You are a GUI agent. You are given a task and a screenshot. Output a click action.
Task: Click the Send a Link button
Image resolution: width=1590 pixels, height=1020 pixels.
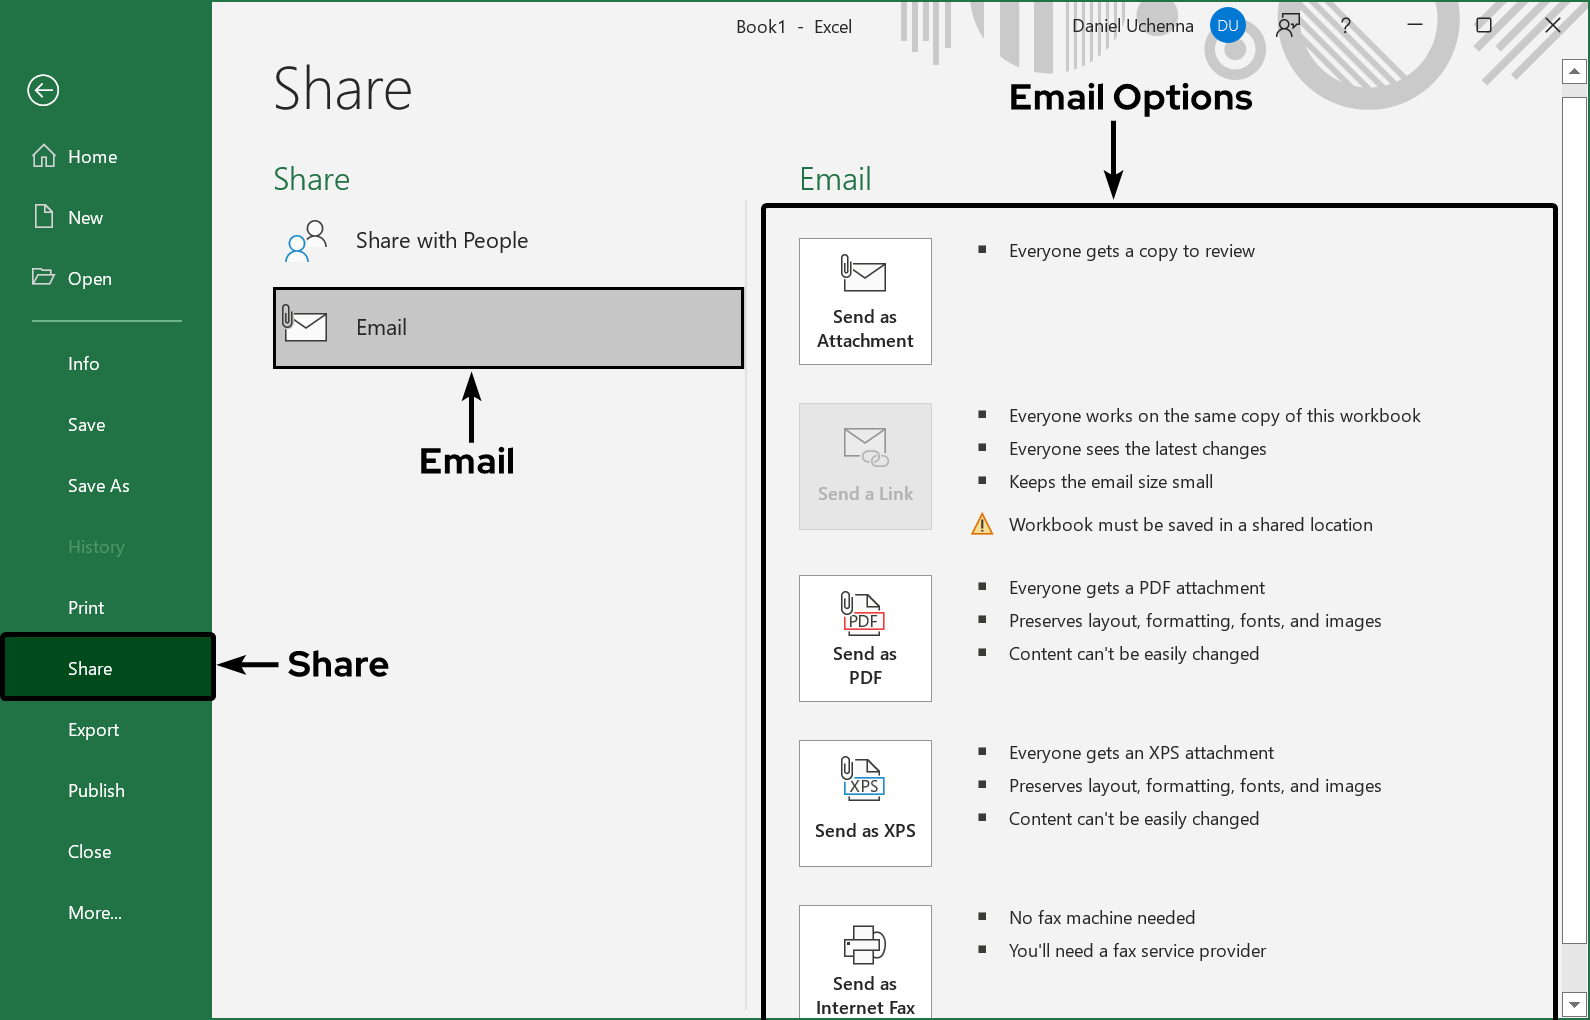coord(865,466)
